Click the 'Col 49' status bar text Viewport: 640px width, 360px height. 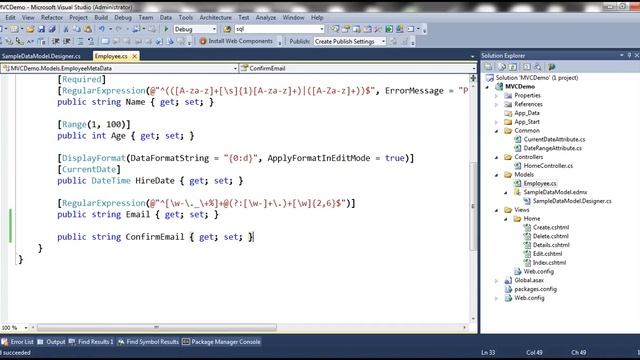[534, 352]
